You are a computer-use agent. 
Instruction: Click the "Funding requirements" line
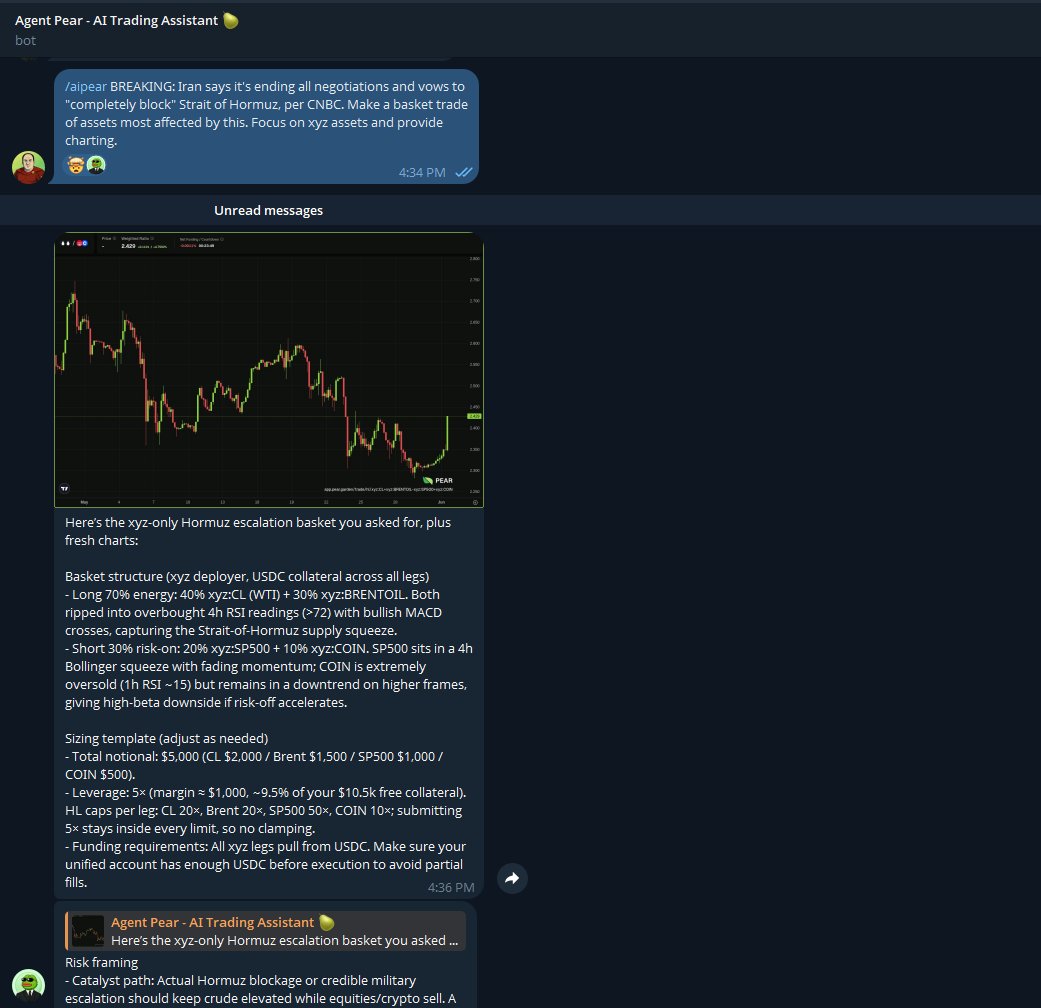pyautogui.click(x=266, y=847)
